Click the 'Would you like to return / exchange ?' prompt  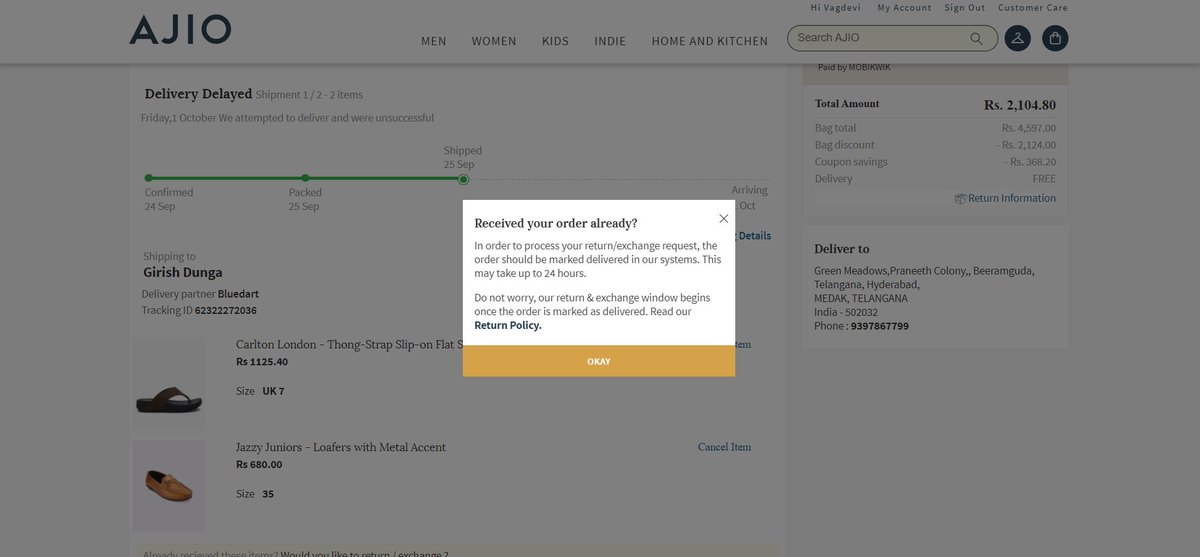[x=364, y=553]
